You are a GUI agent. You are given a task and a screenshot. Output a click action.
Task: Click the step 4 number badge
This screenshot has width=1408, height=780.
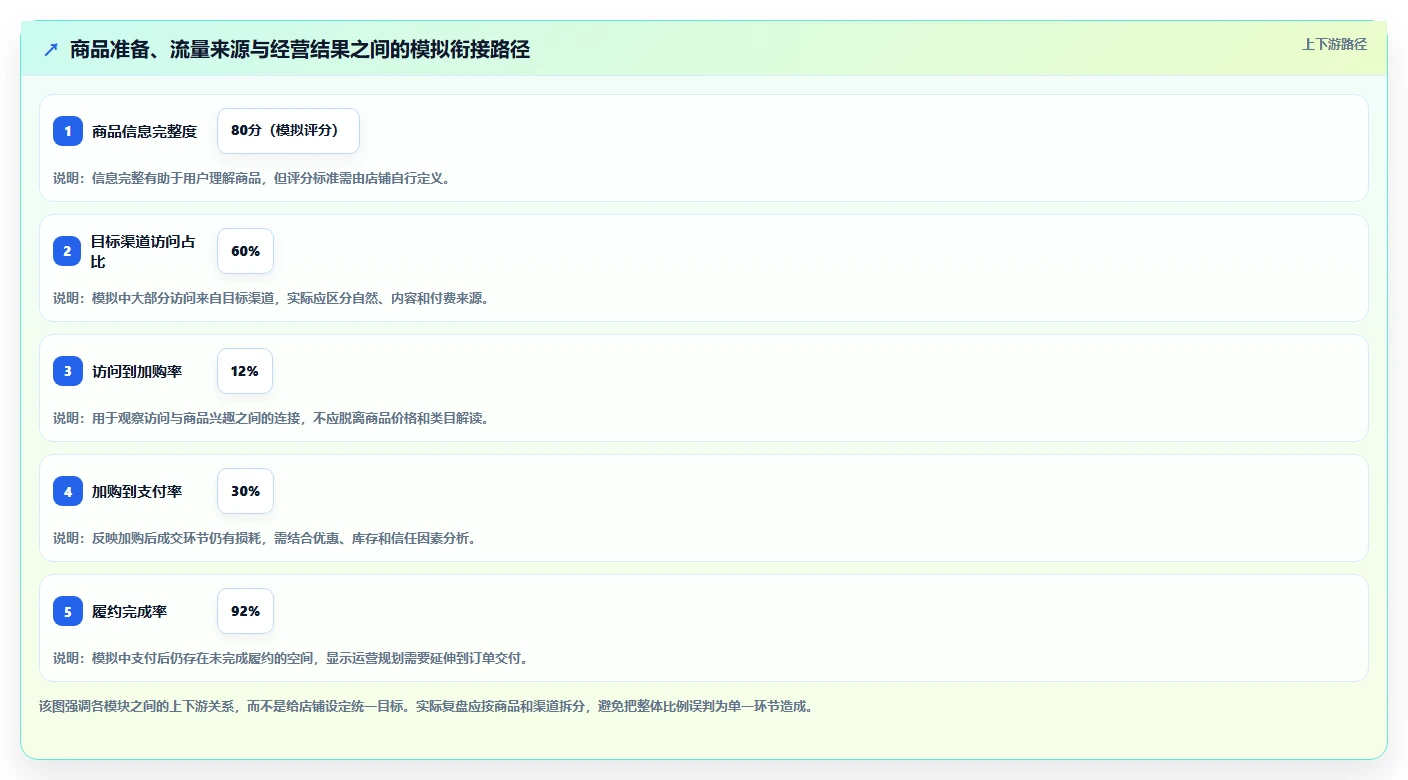[68, 491]
